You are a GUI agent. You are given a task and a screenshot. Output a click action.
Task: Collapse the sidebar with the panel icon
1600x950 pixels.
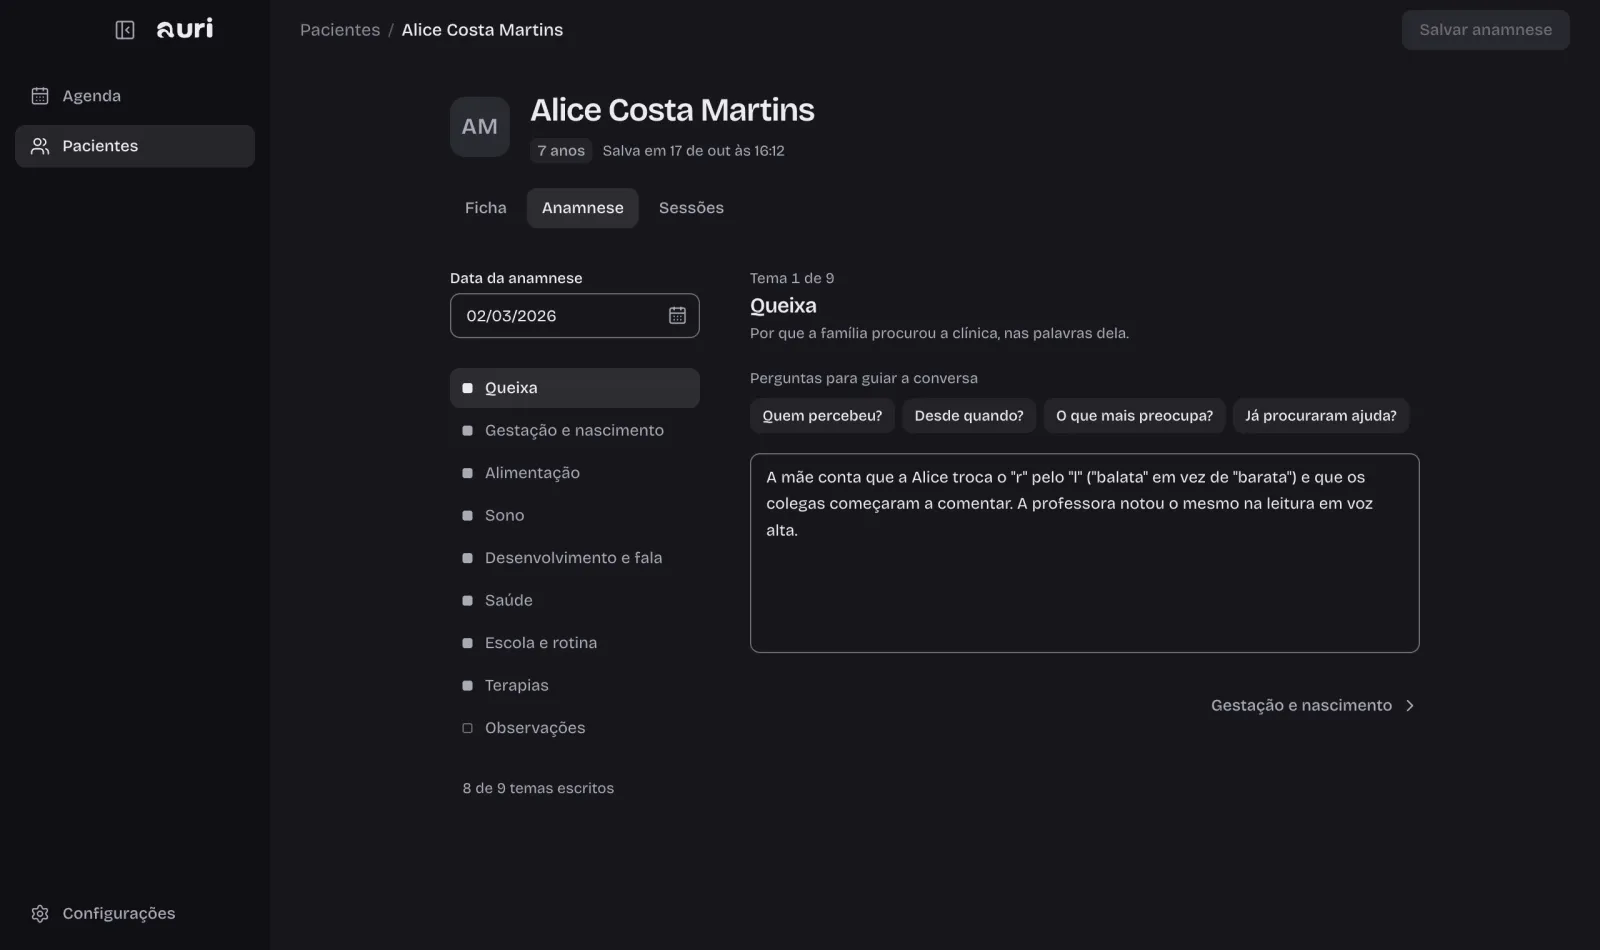(x=125, y=30)
